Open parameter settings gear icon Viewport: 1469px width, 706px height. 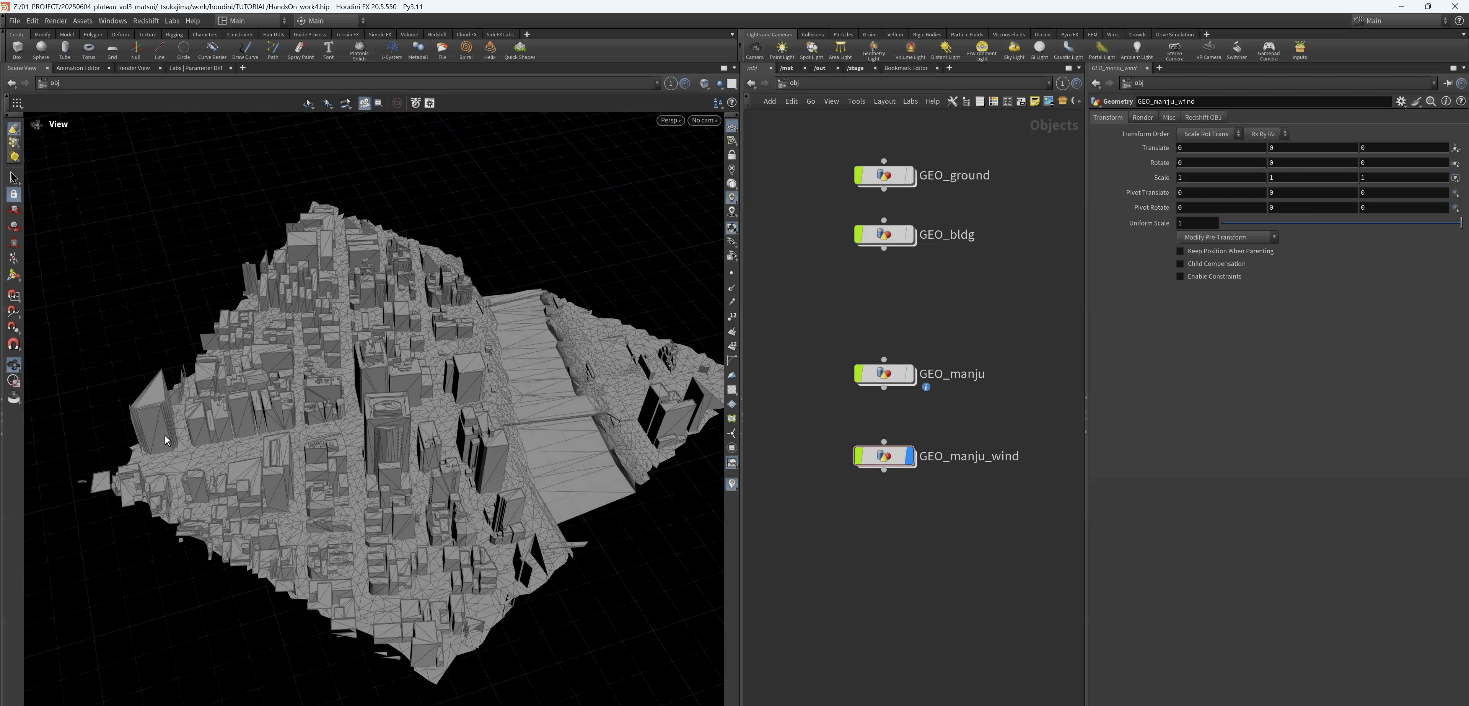pos(1401,101)
